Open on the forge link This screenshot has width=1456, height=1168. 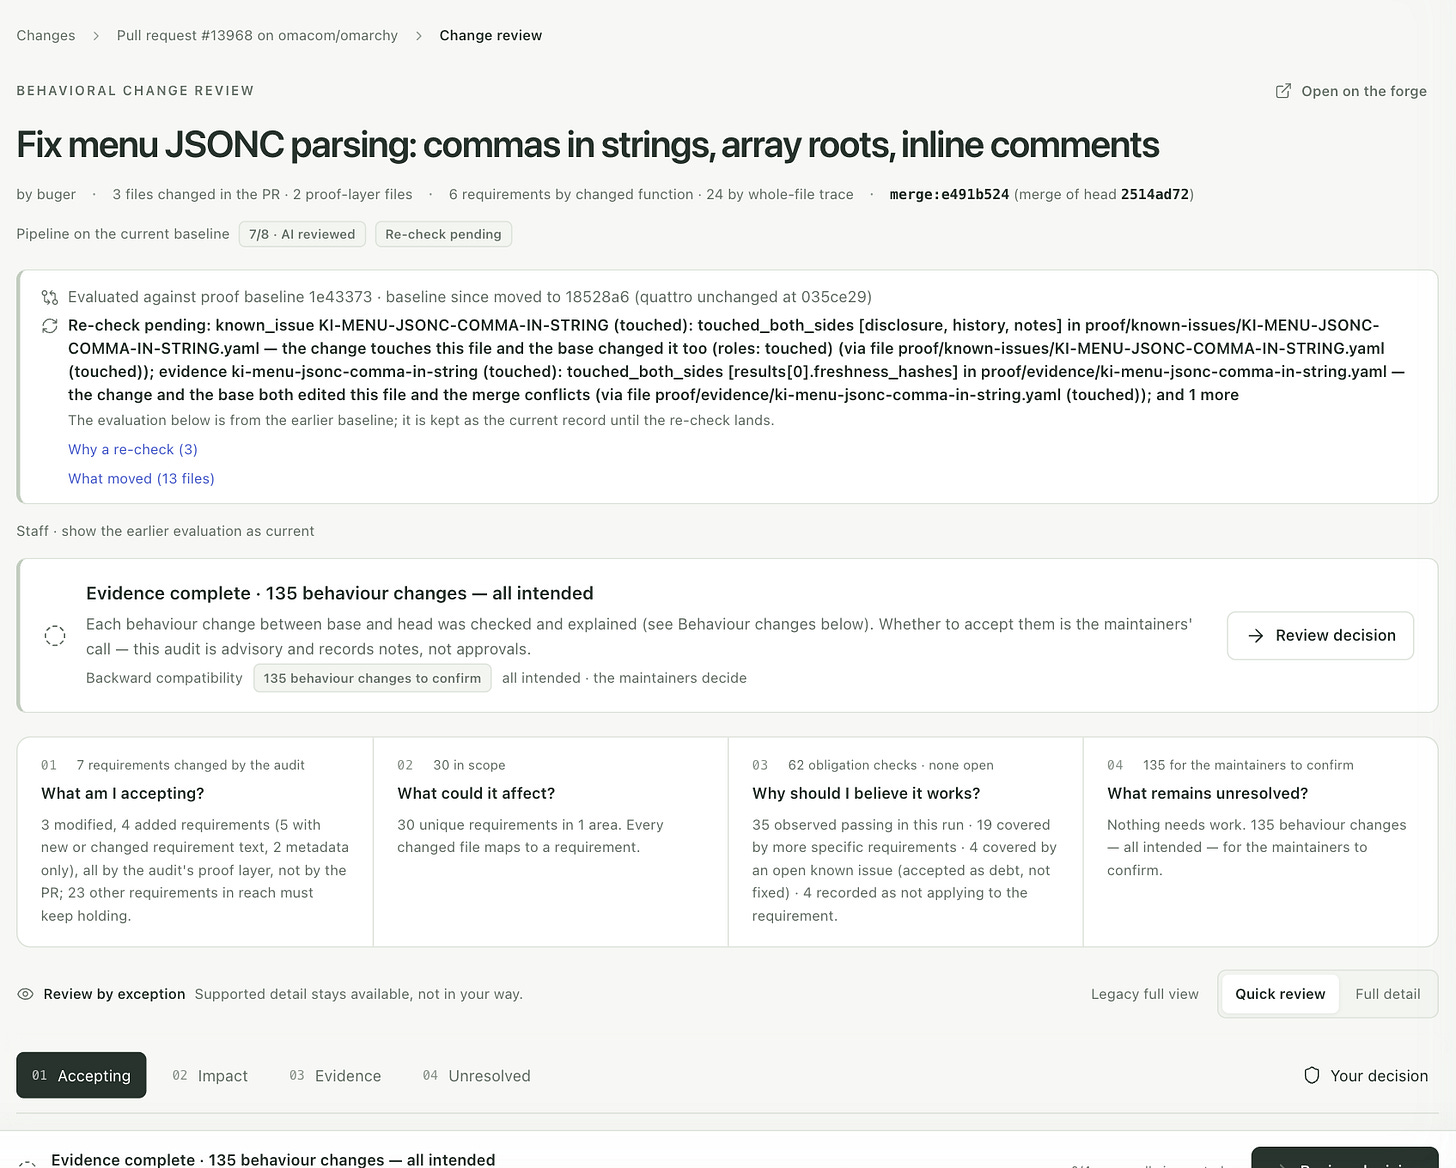tap(1351, 91)
